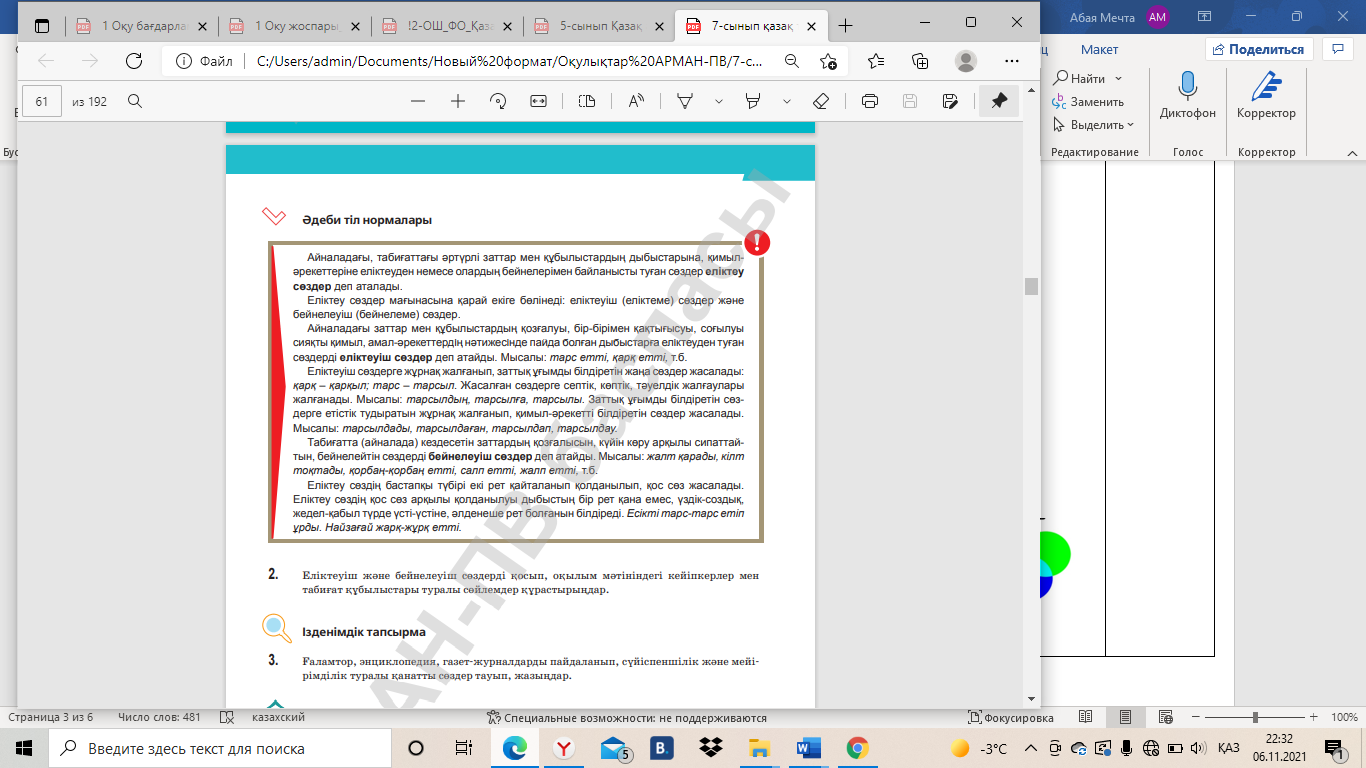Close the '5-сынып Қазақ' tab
The width and height of the screenshot is (1366, 768).
pyautogui.click(x=660, y=25)
